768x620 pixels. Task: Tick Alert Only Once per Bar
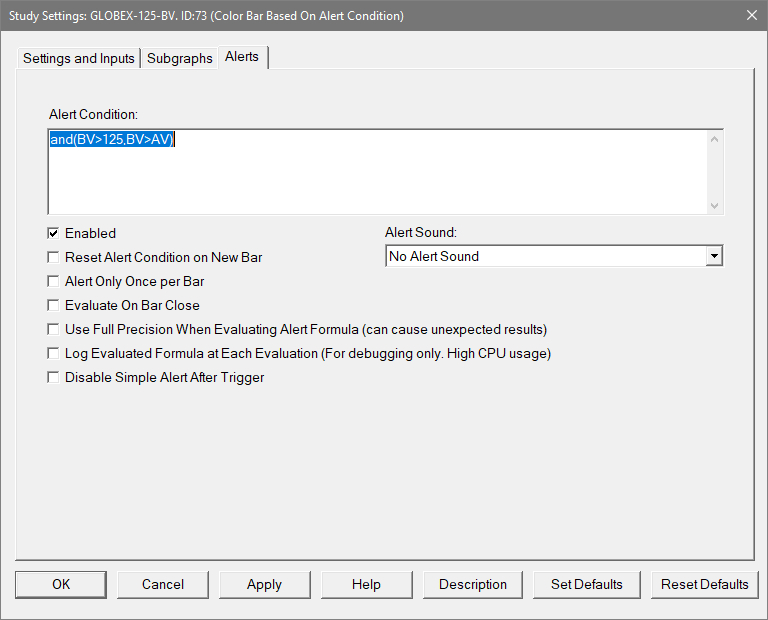(54, 281)
